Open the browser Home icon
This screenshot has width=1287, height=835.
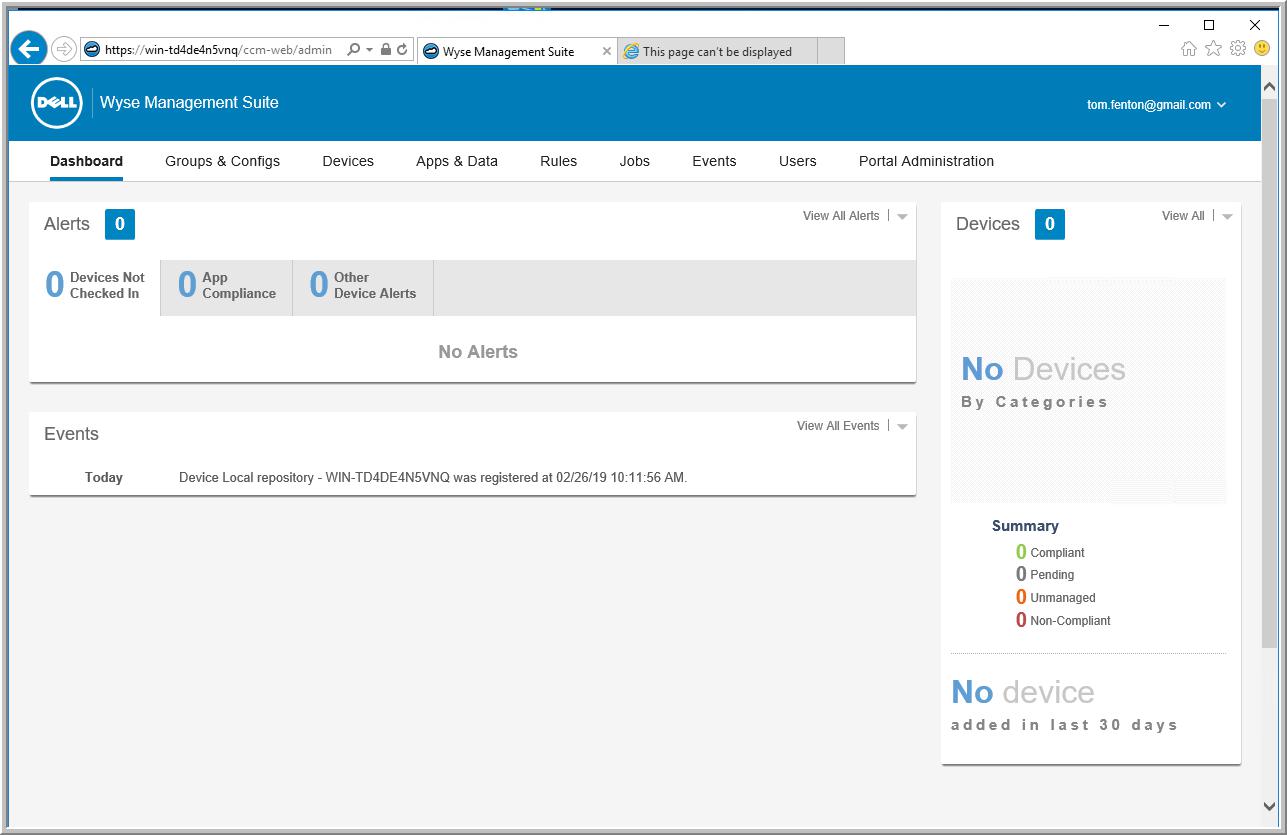pos(1188,49)
